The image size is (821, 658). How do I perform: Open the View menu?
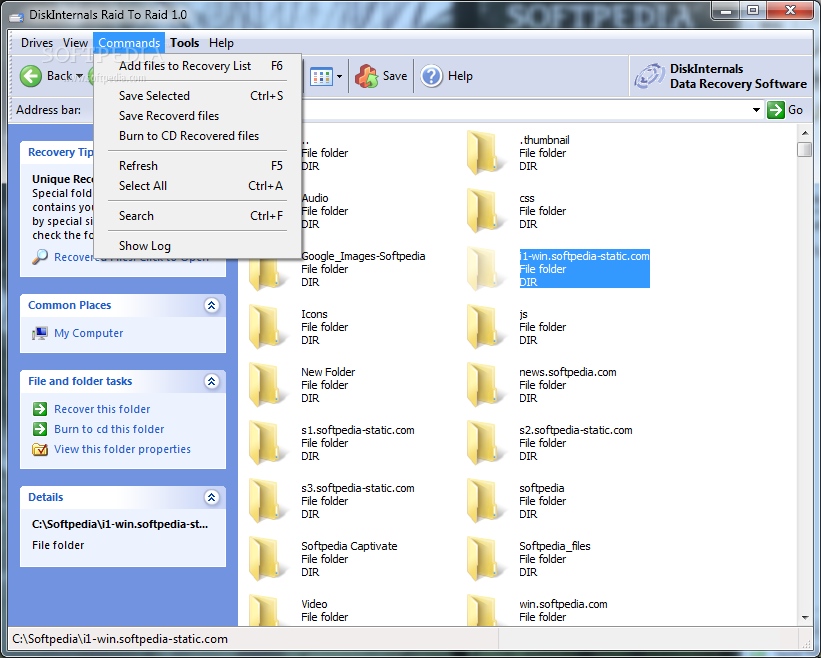(x=75, y=43)
